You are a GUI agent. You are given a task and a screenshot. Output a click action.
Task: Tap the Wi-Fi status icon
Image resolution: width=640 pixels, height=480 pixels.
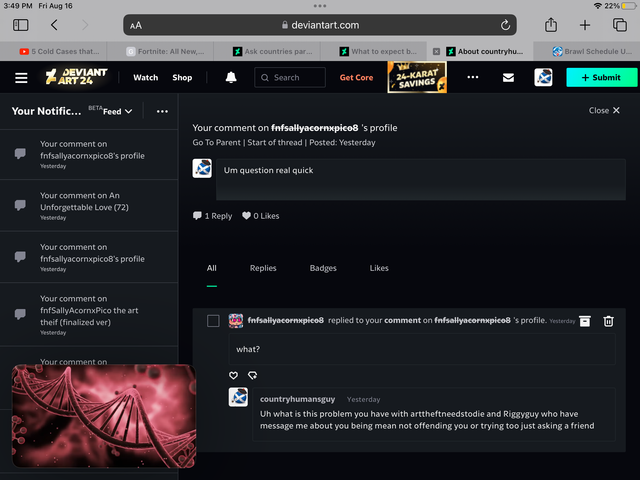(x=598, y=6)
